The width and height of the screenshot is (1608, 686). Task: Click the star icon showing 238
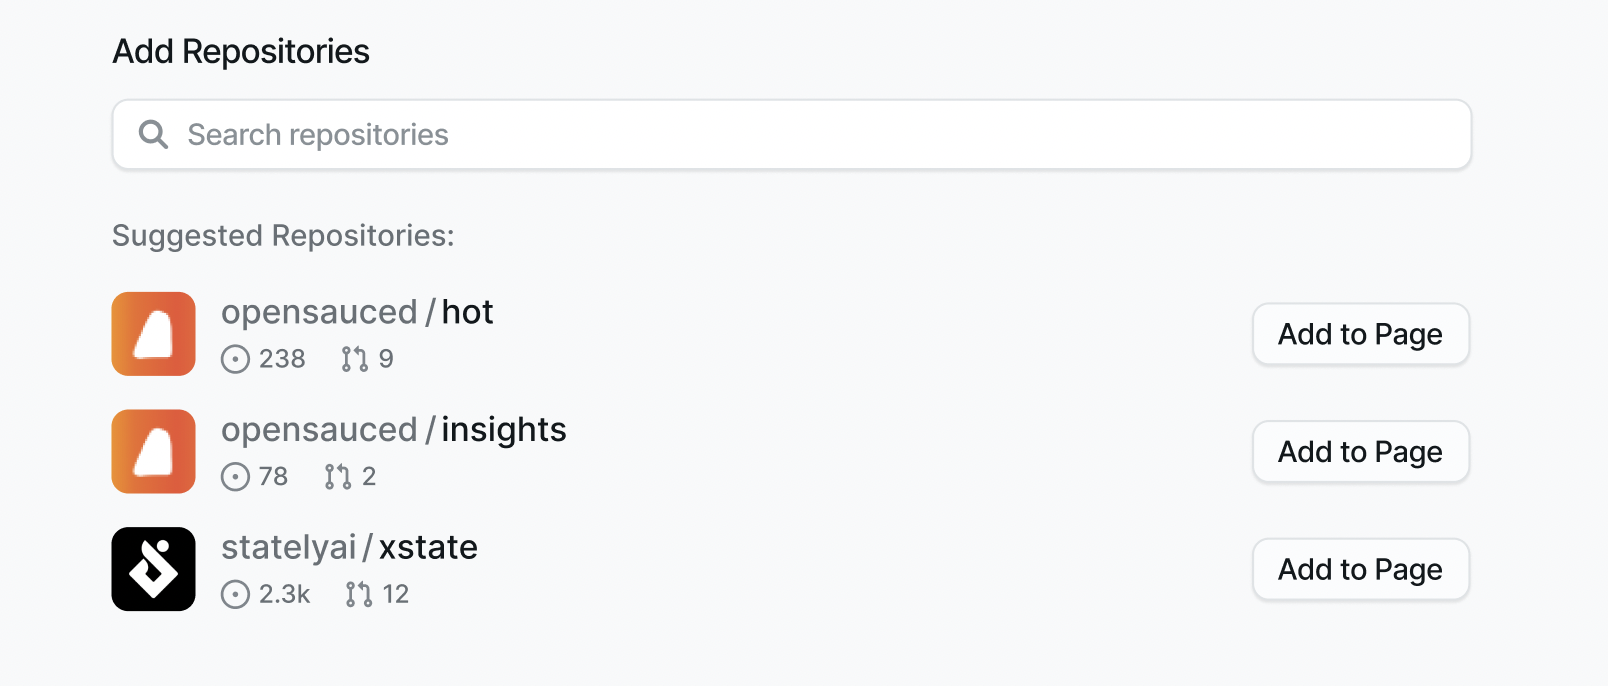pyautogui.click(x=234, y=359)
